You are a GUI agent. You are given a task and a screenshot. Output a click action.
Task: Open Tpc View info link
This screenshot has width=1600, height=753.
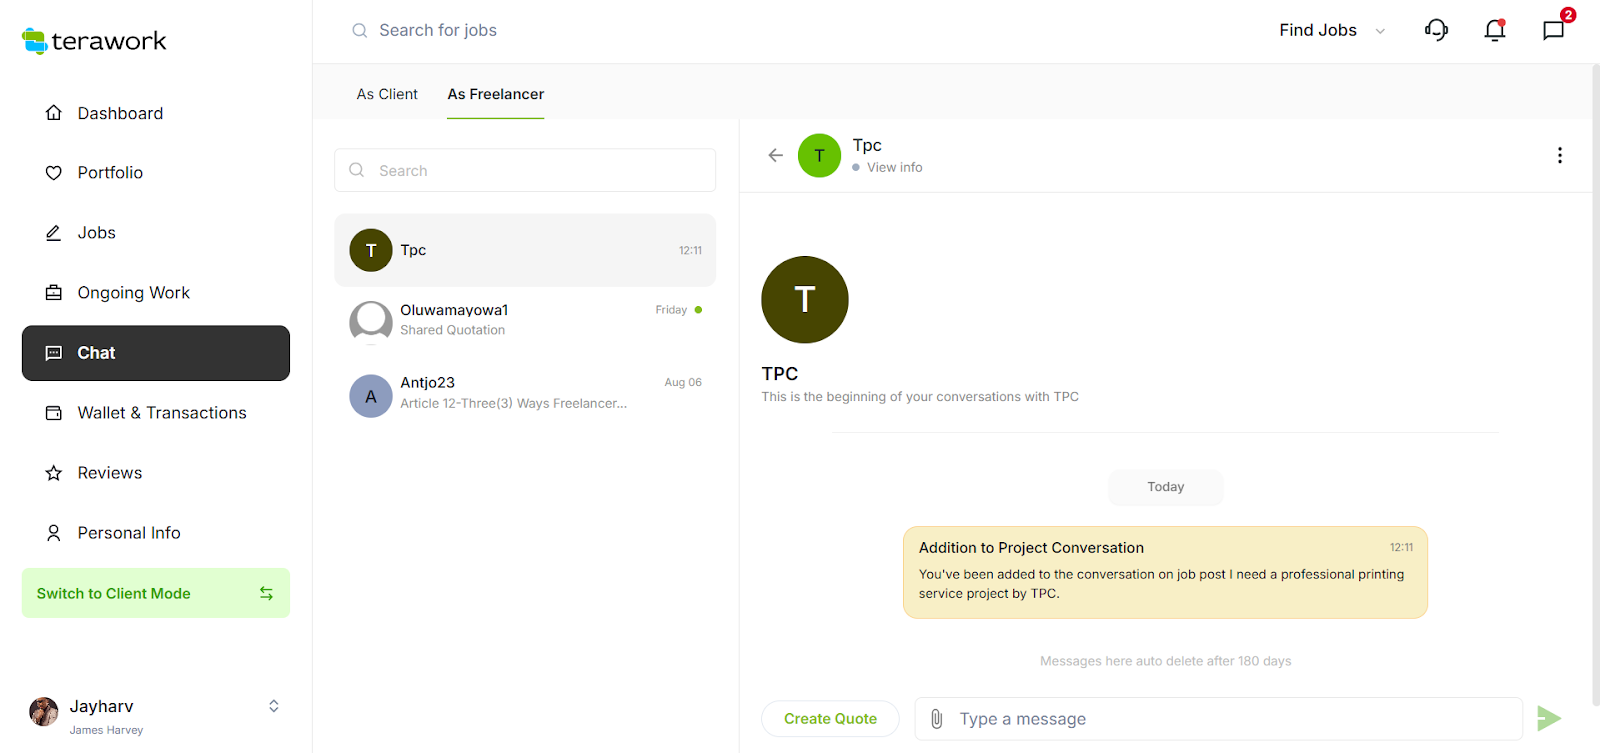coord(894,168)
